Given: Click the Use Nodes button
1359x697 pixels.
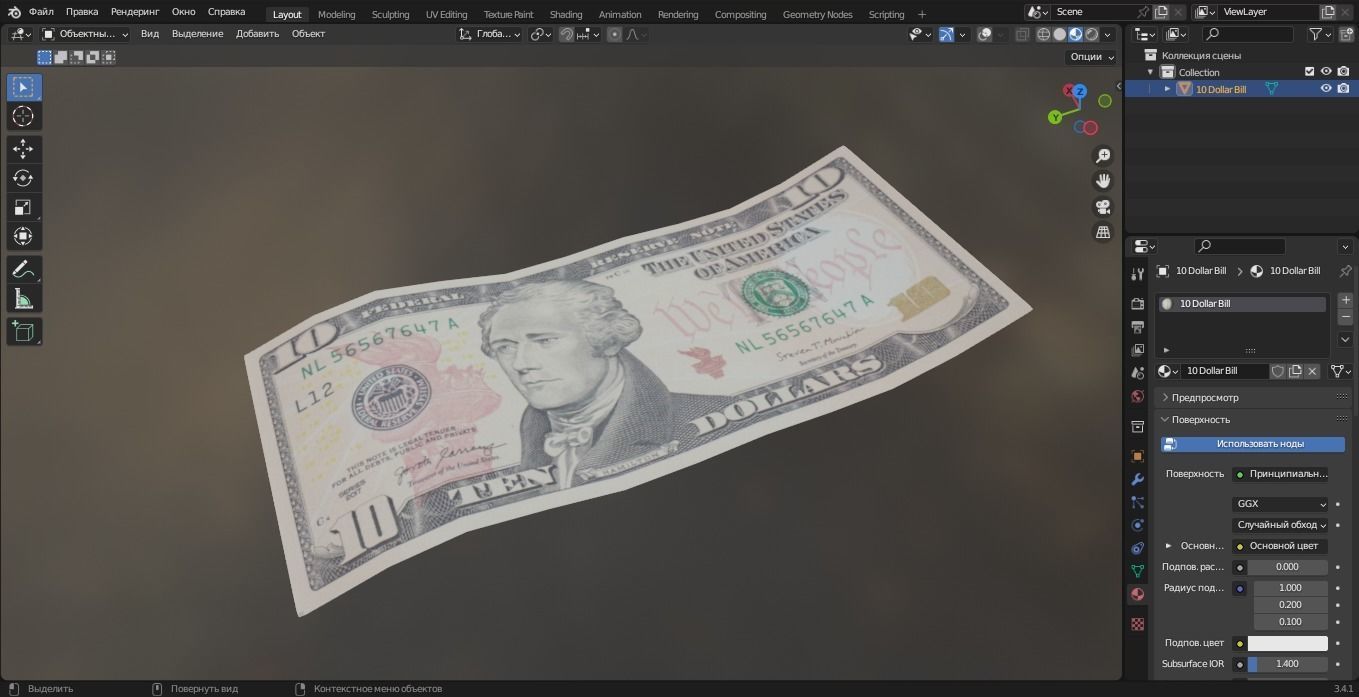Looking at the screenshot, I should [1253, 444].
